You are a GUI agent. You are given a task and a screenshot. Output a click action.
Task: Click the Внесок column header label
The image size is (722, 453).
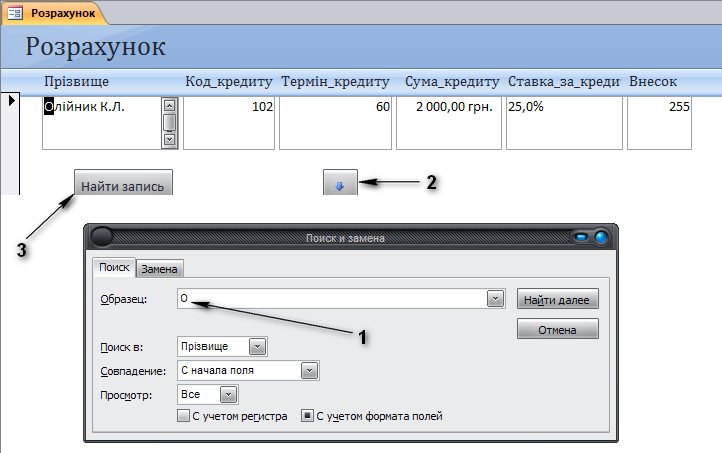[x=653, y=81]
